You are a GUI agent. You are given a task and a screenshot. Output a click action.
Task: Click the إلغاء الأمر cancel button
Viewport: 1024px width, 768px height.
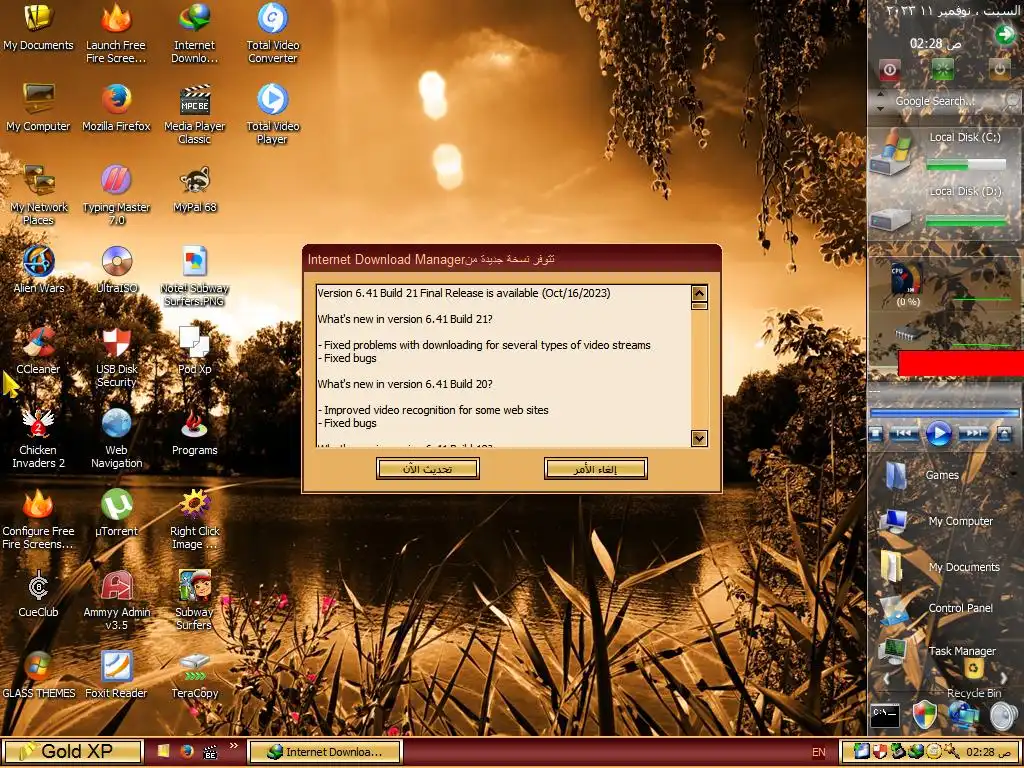point(596,468)
